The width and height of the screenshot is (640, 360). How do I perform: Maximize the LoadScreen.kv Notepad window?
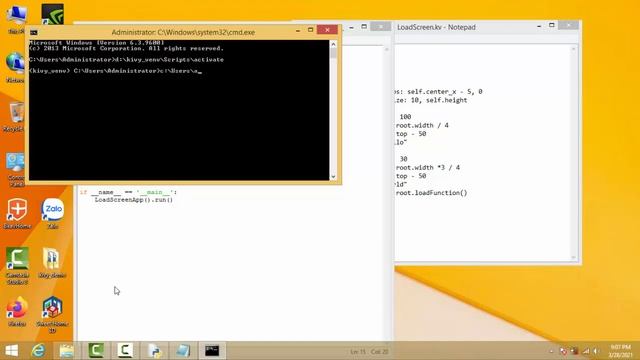coord(551,25)
